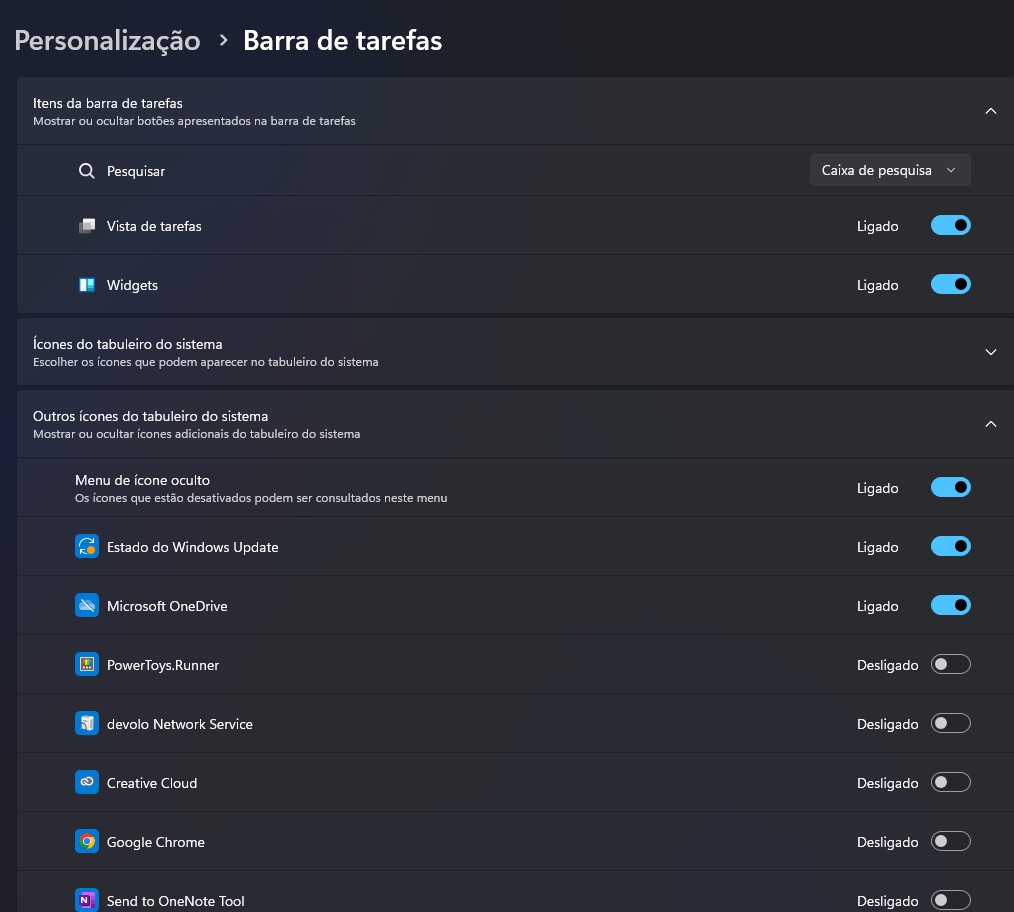Click Estado do Windows Update label
Viewport: 1014px width, 912px height.
193,547
